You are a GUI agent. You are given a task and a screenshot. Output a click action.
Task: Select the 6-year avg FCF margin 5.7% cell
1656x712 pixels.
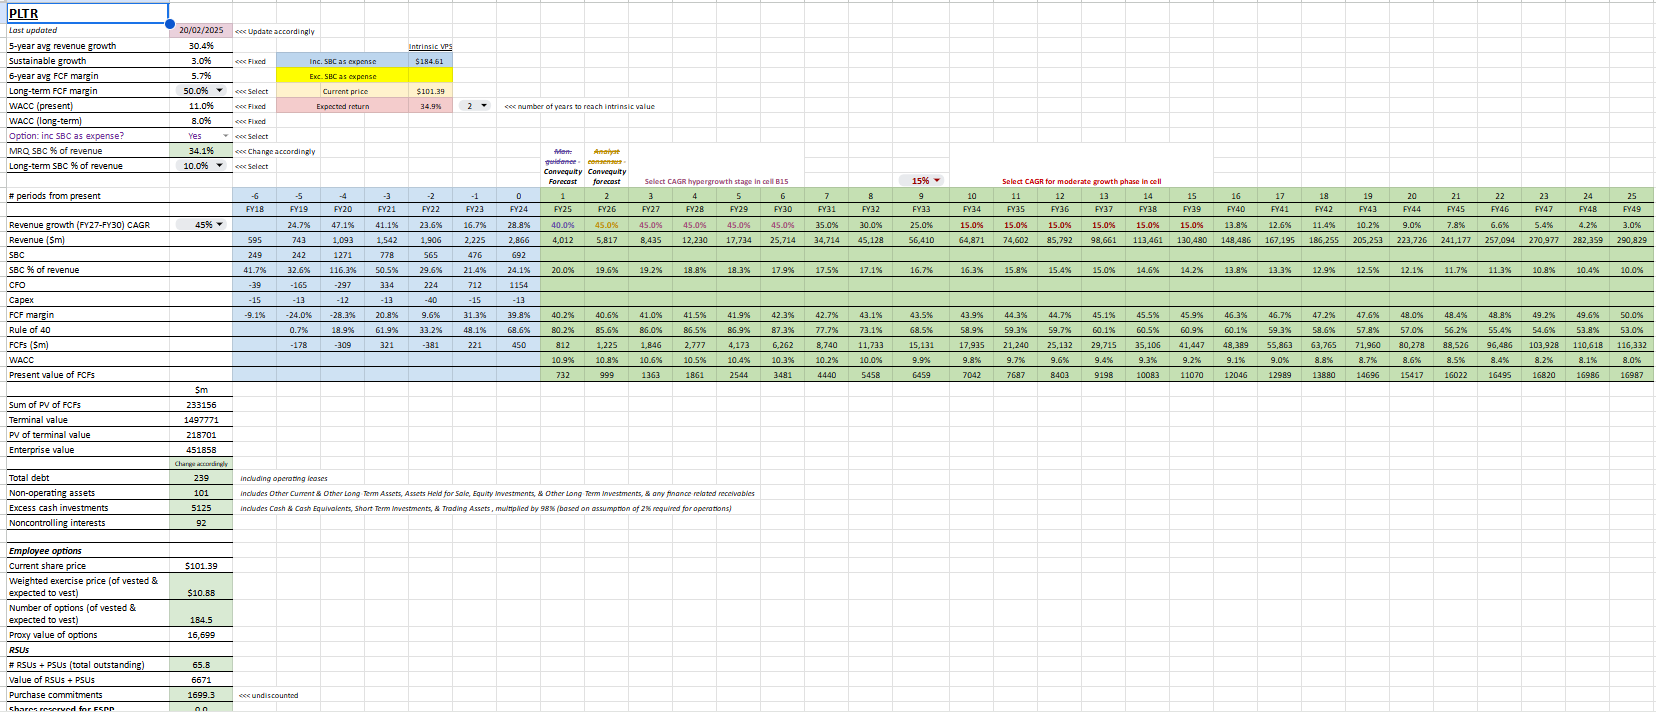(201, 76)
